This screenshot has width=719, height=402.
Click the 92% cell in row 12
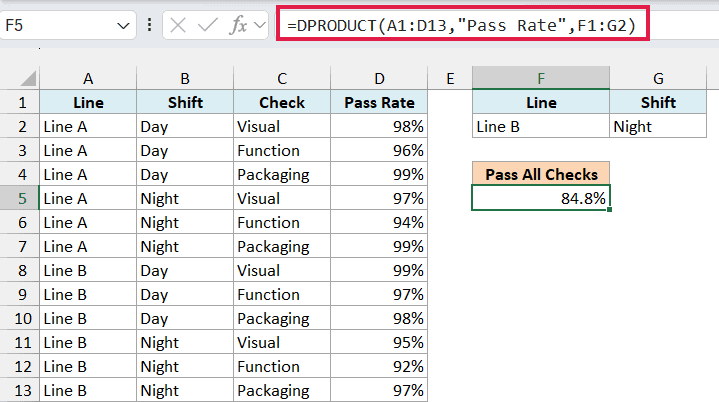click(x=379, y=366)
